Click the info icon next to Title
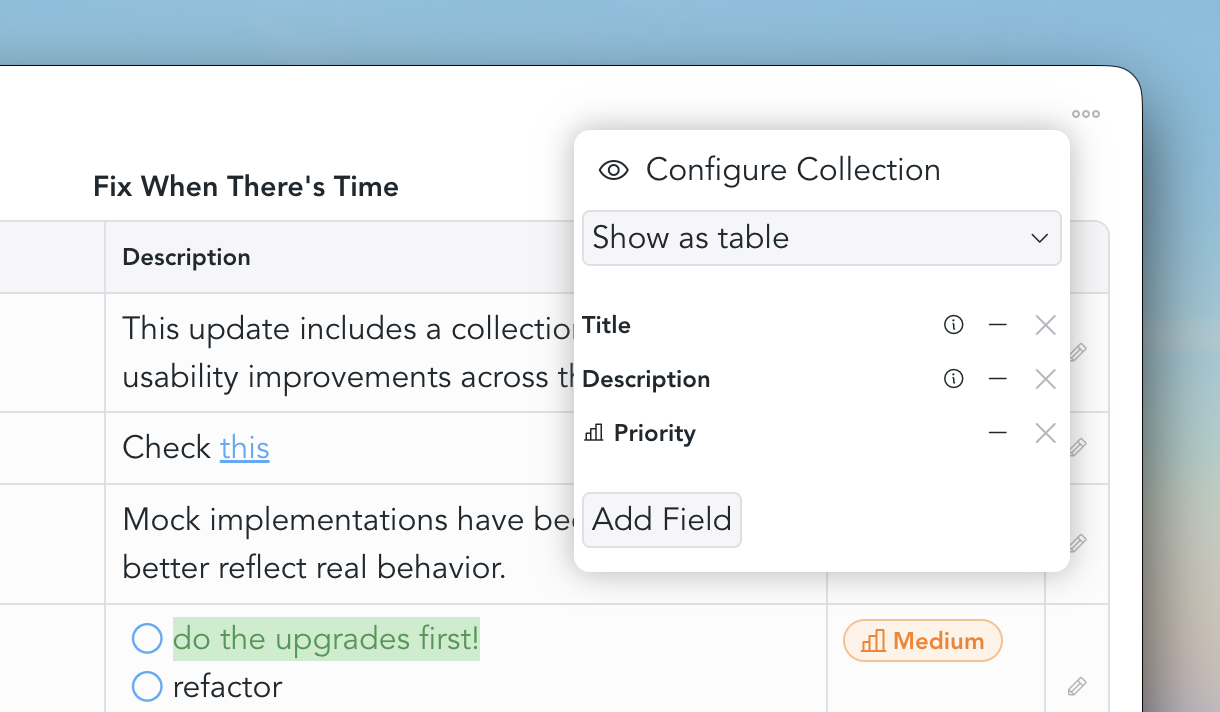Viewport: 1220px width, 712px height. (954, 325)
